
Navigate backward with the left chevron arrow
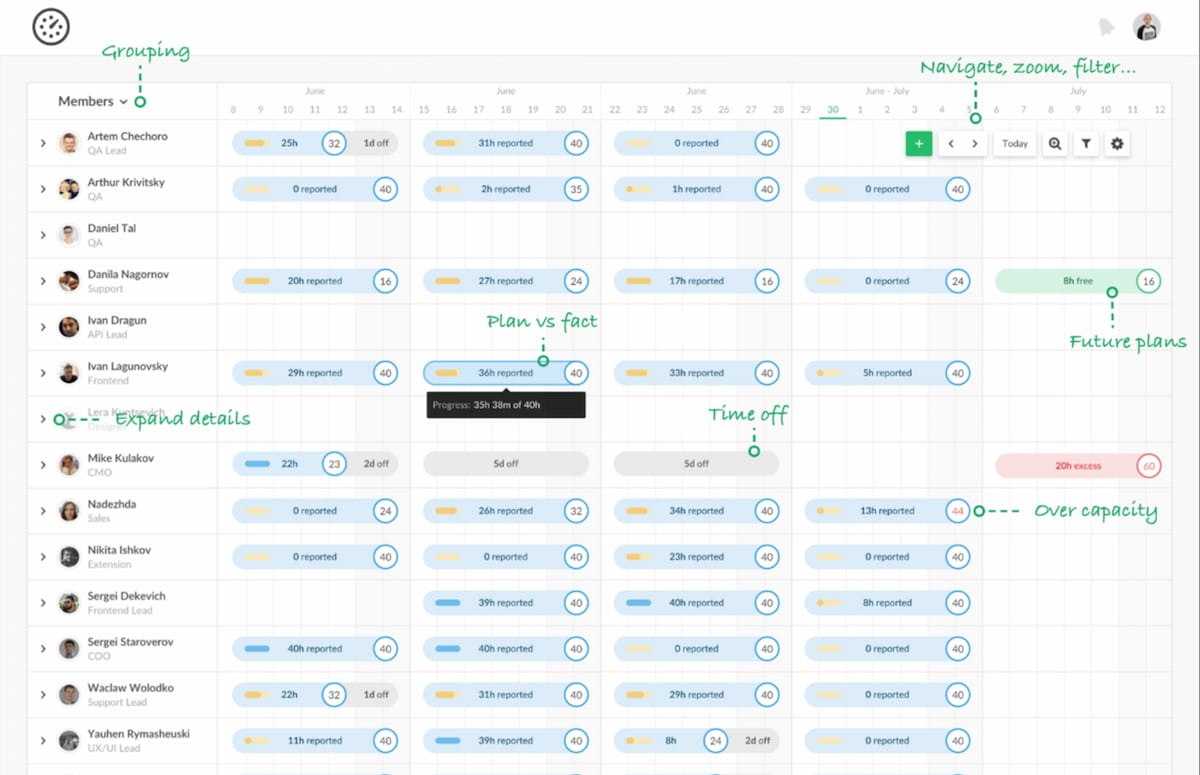click(951, 143)
